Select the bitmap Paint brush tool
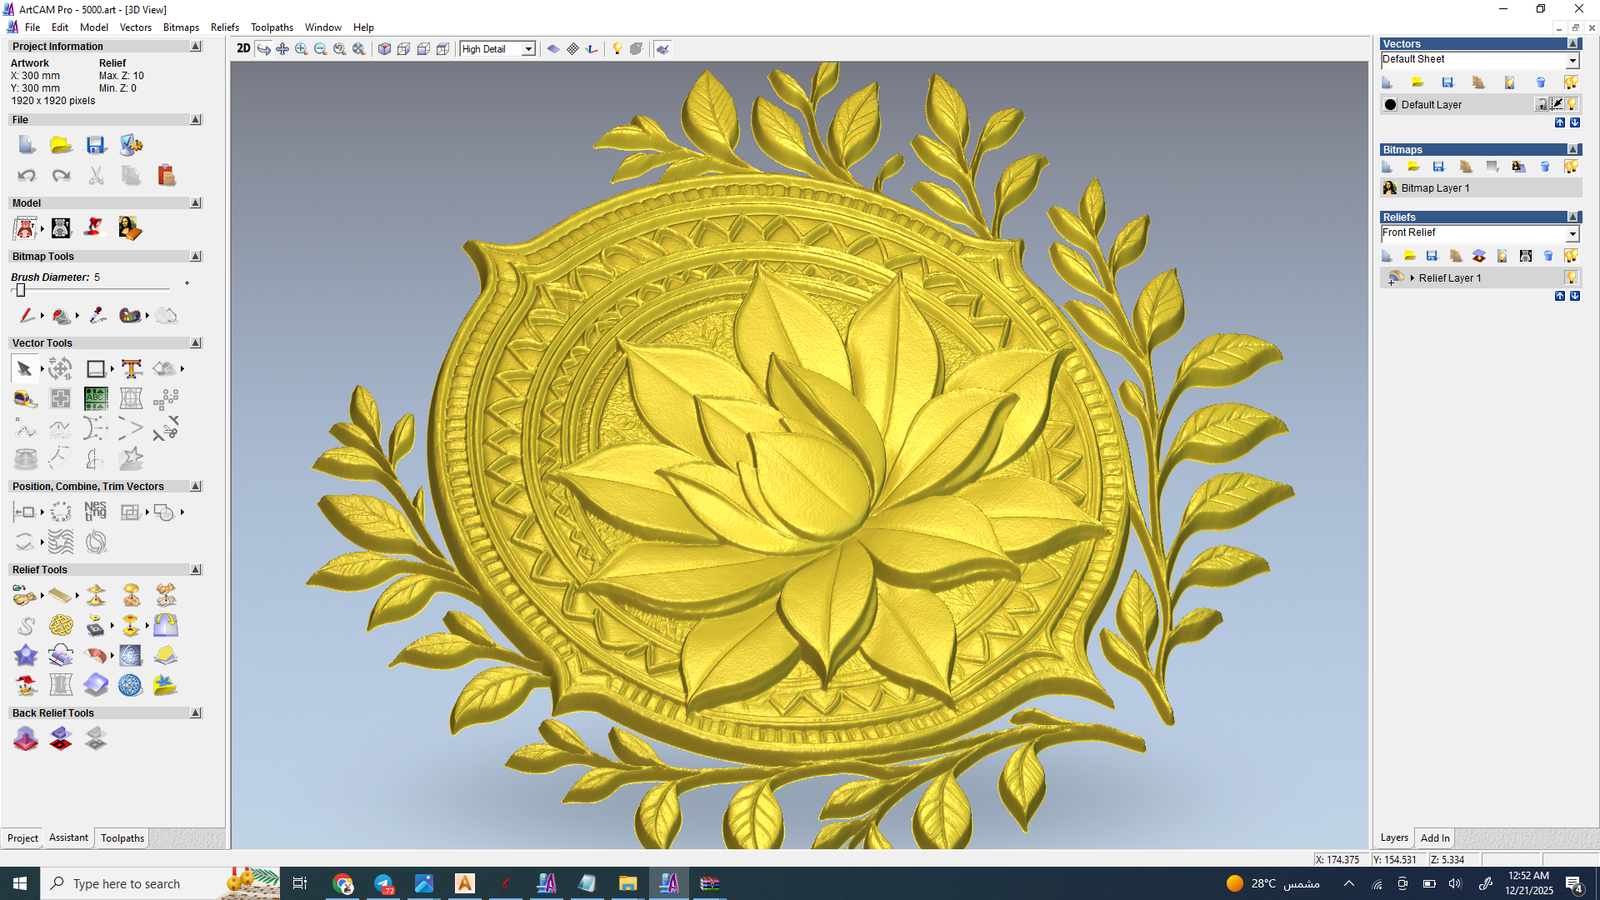 click(x=26, y=316)
